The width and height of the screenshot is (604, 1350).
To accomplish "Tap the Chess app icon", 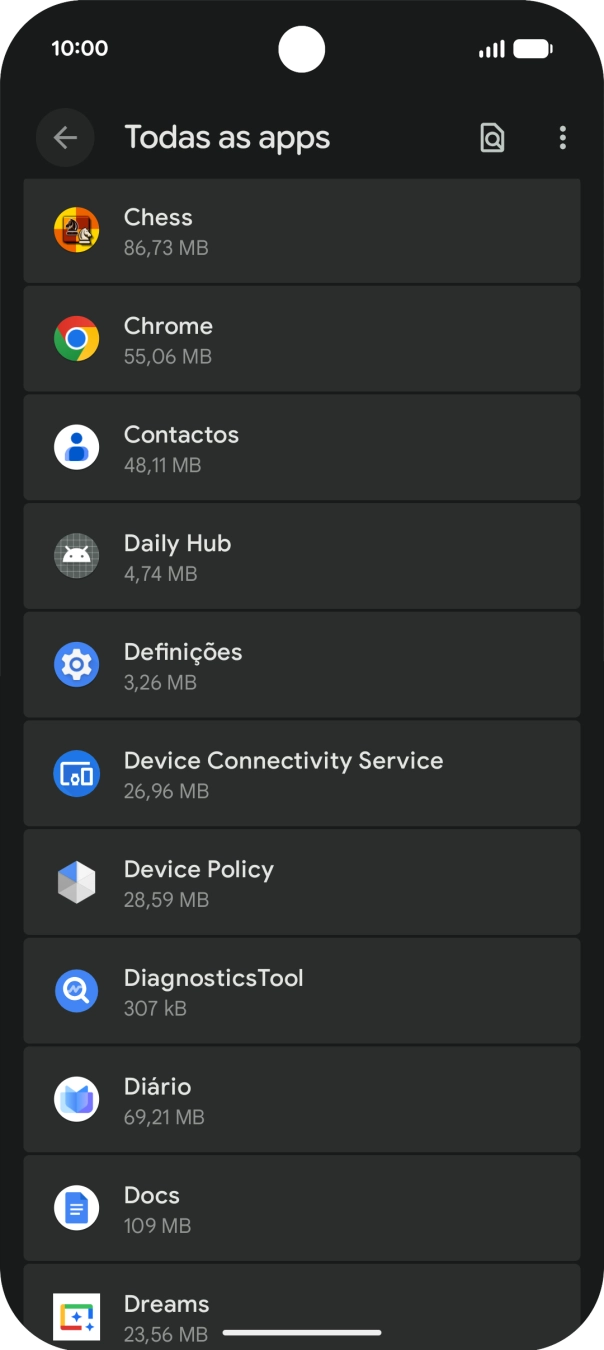I will coord(76,231).
